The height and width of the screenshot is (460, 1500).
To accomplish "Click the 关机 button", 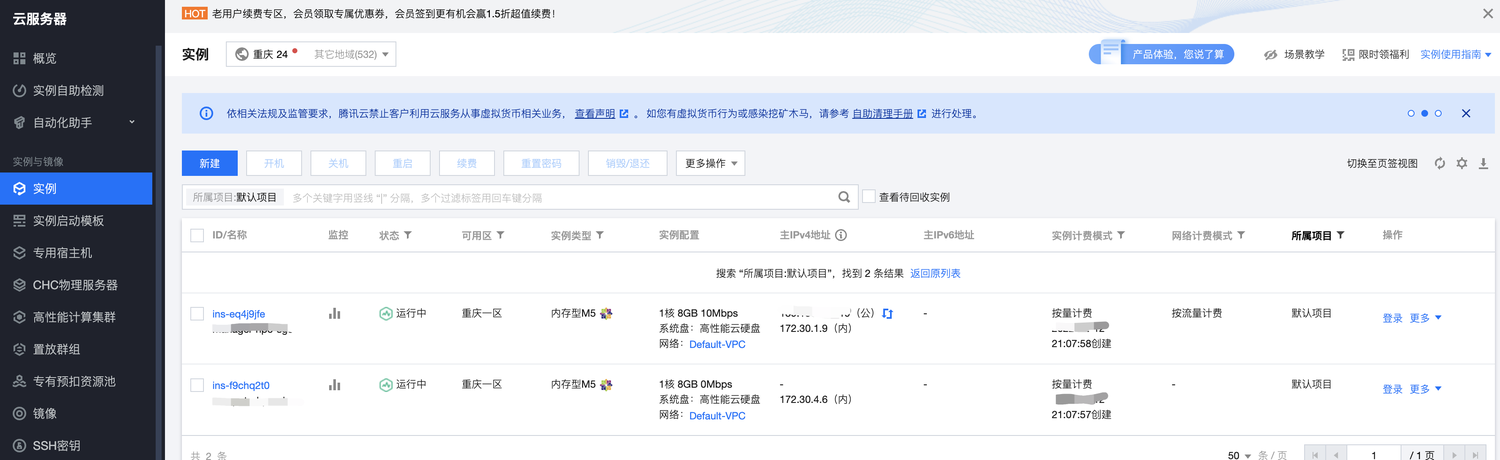I will (338, 163).
